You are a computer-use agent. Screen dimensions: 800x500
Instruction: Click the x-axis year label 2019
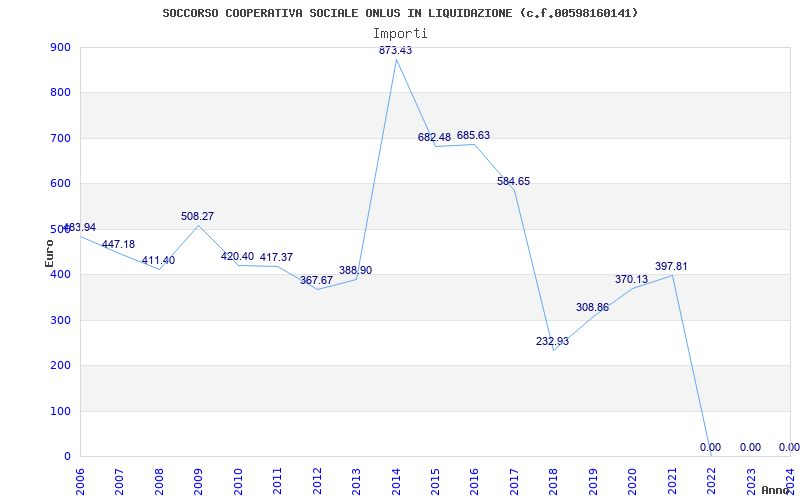[594, 481]
